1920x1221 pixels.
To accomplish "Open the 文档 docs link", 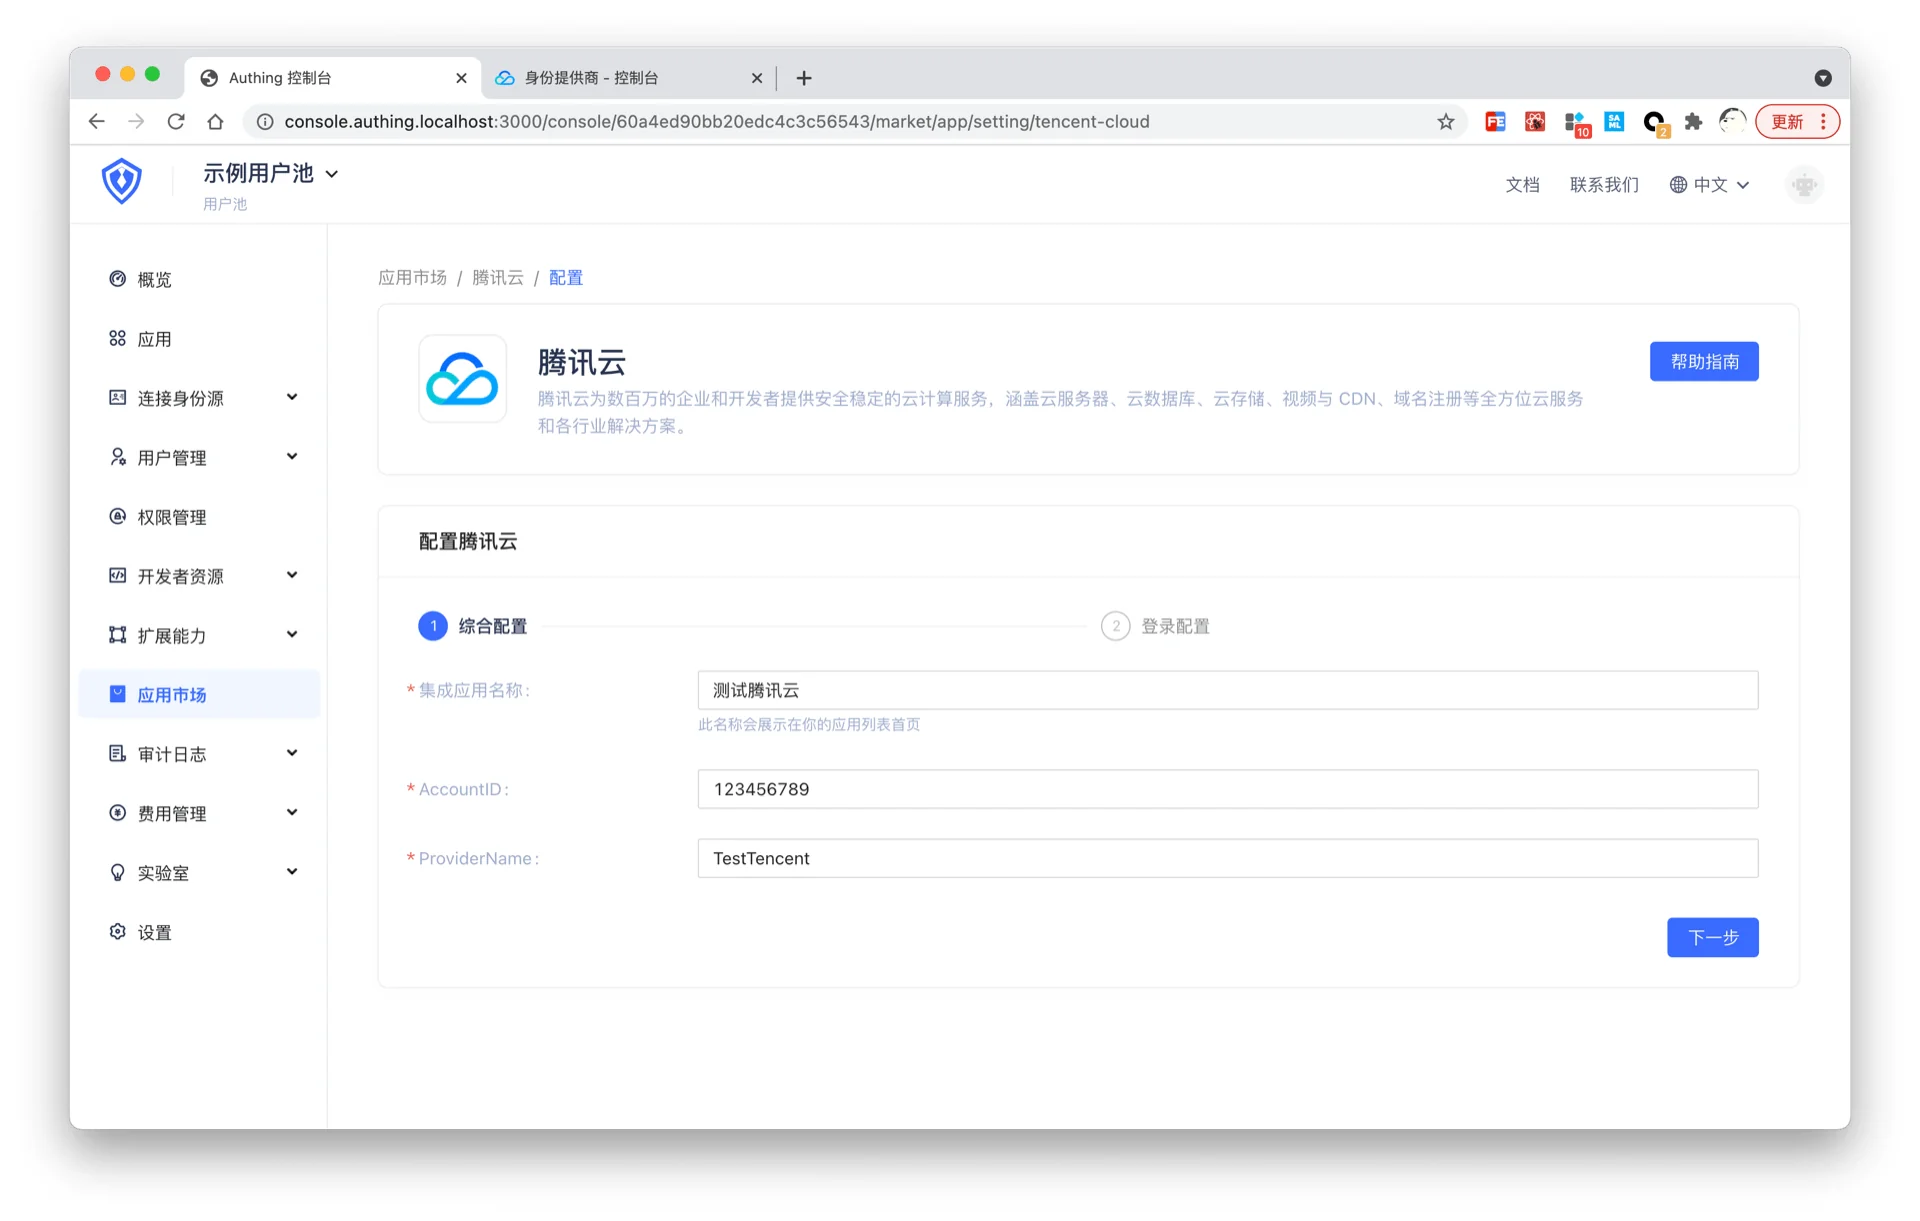I will point(1522,185).
